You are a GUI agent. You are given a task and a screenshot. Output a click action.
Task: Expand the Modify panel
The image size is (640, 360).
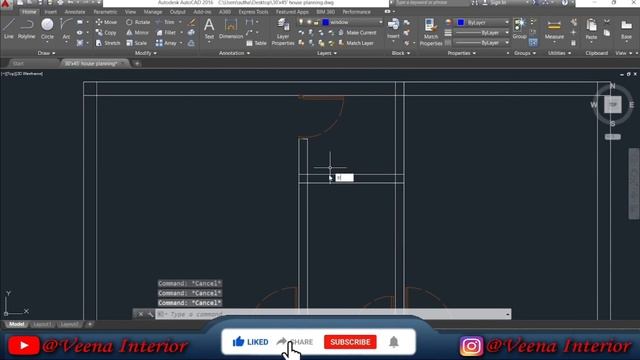[145, 53]
